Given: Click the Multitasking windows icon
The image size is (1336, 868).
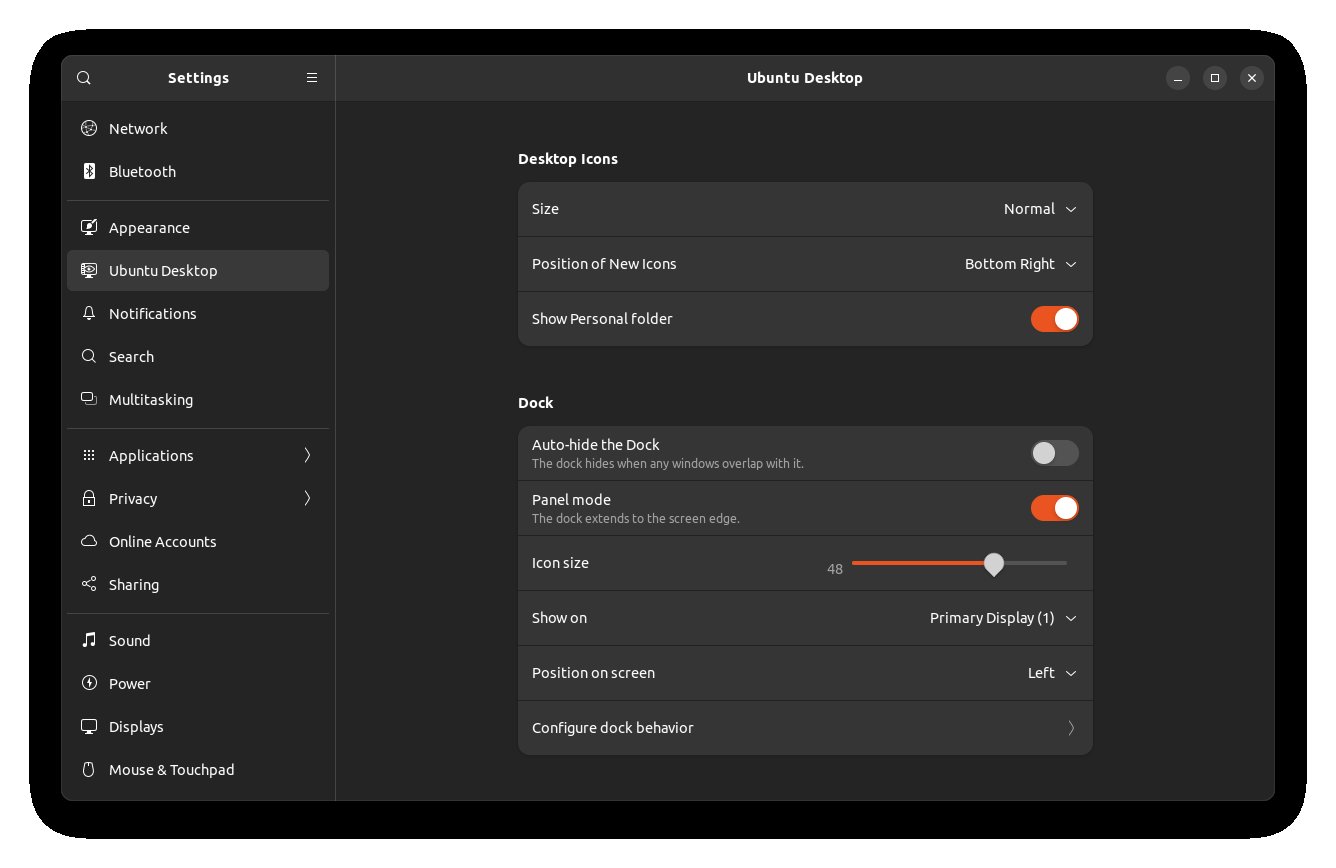Looking at the screenshot, I should [x=89, y=399].
